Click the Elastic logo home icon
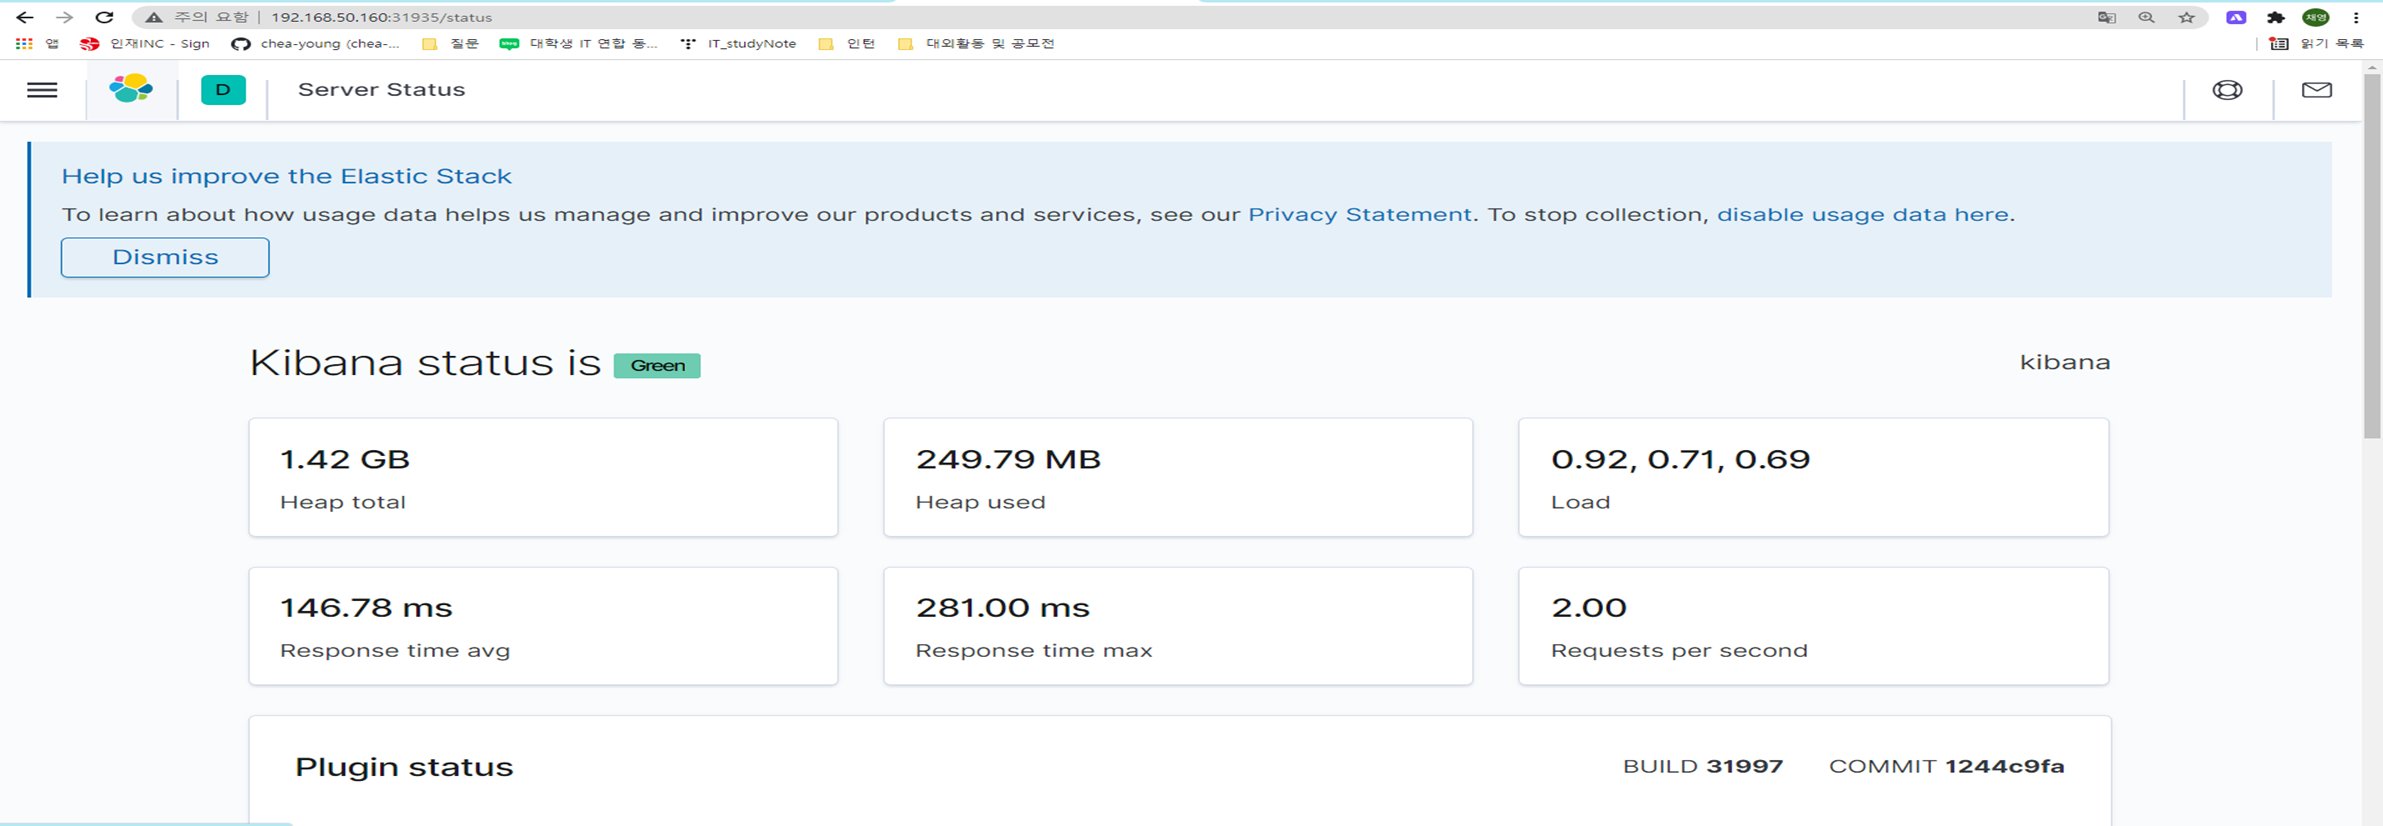This screenshot has height=826, width=2383. pos(131,90)
